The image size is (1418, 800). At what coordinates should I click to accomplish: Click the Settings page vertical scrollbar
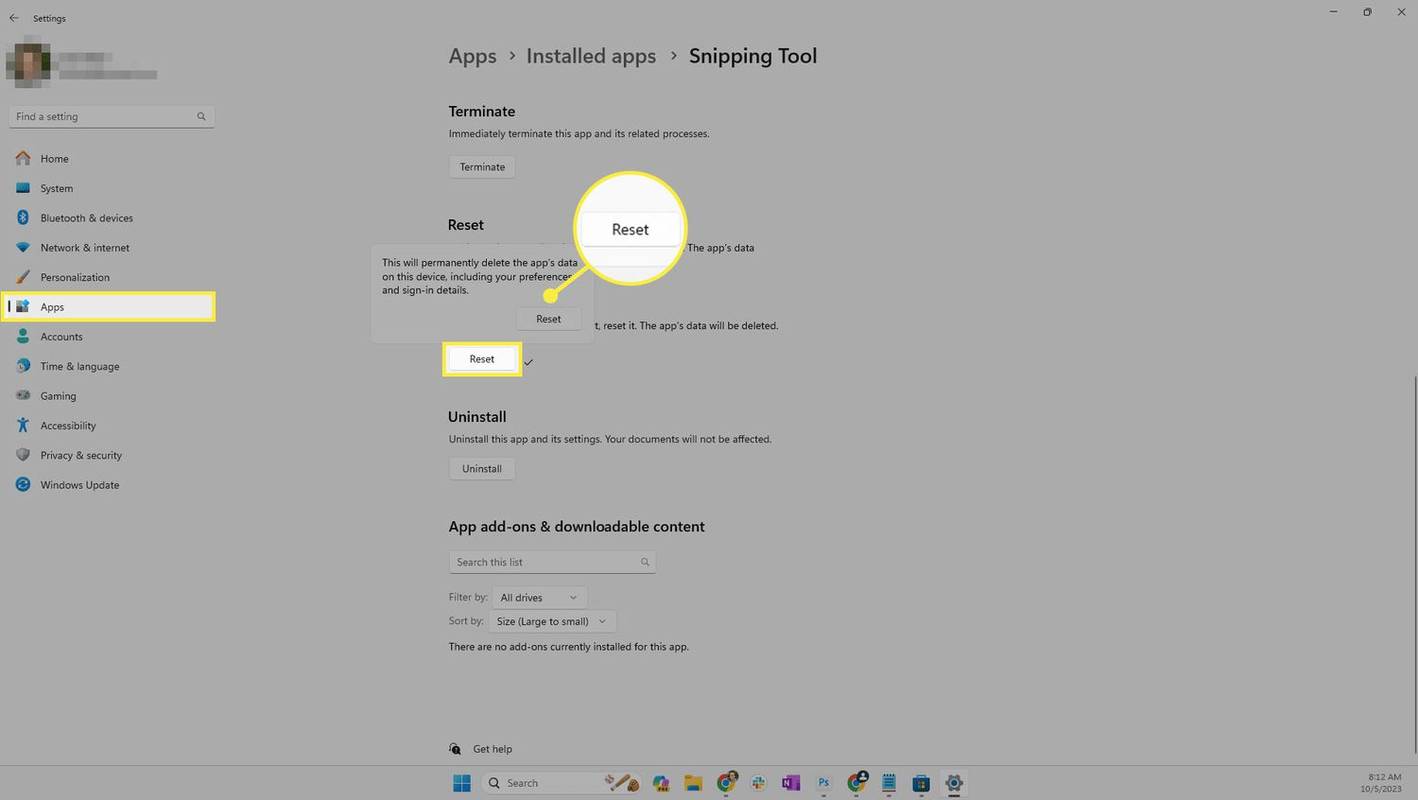click(1414, 565)
